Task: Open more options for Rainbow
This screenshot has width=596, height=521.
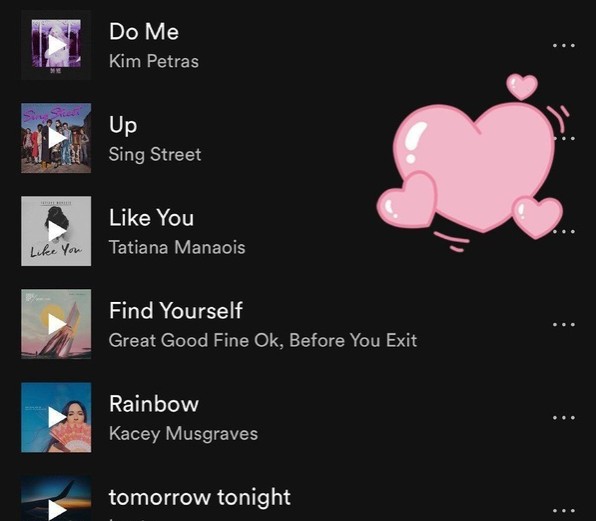Action: pyautogui.click(x=564, y=418)
